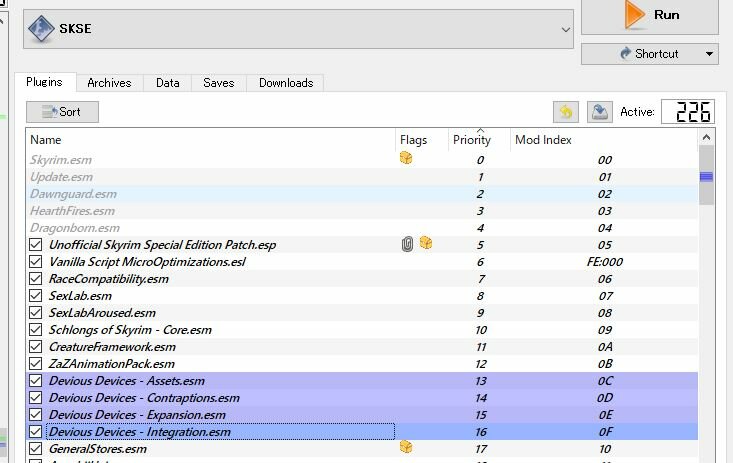Click the Run button
The width and height of the screenshot is (733, 463).
click(x=649, y=16)
